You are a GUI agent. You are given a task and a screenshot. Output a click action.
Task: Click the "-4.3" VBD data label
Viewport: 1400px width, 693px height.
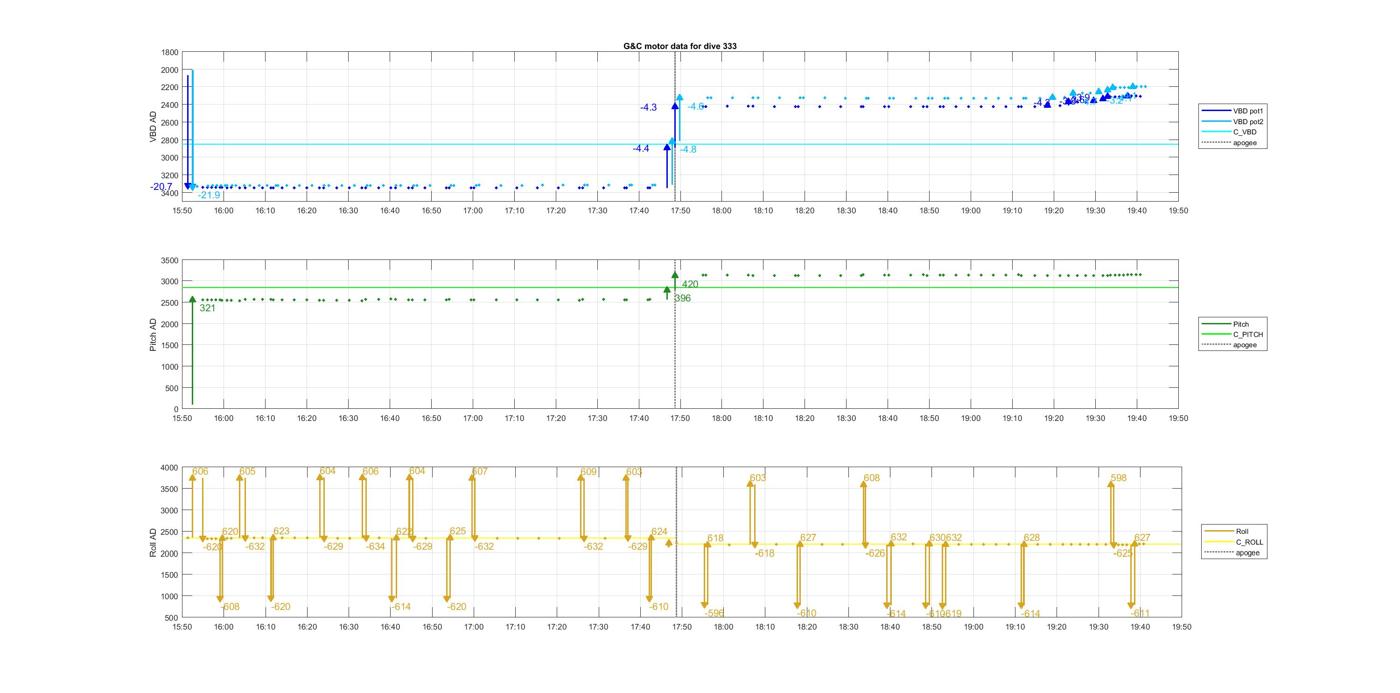click(649, 107)
